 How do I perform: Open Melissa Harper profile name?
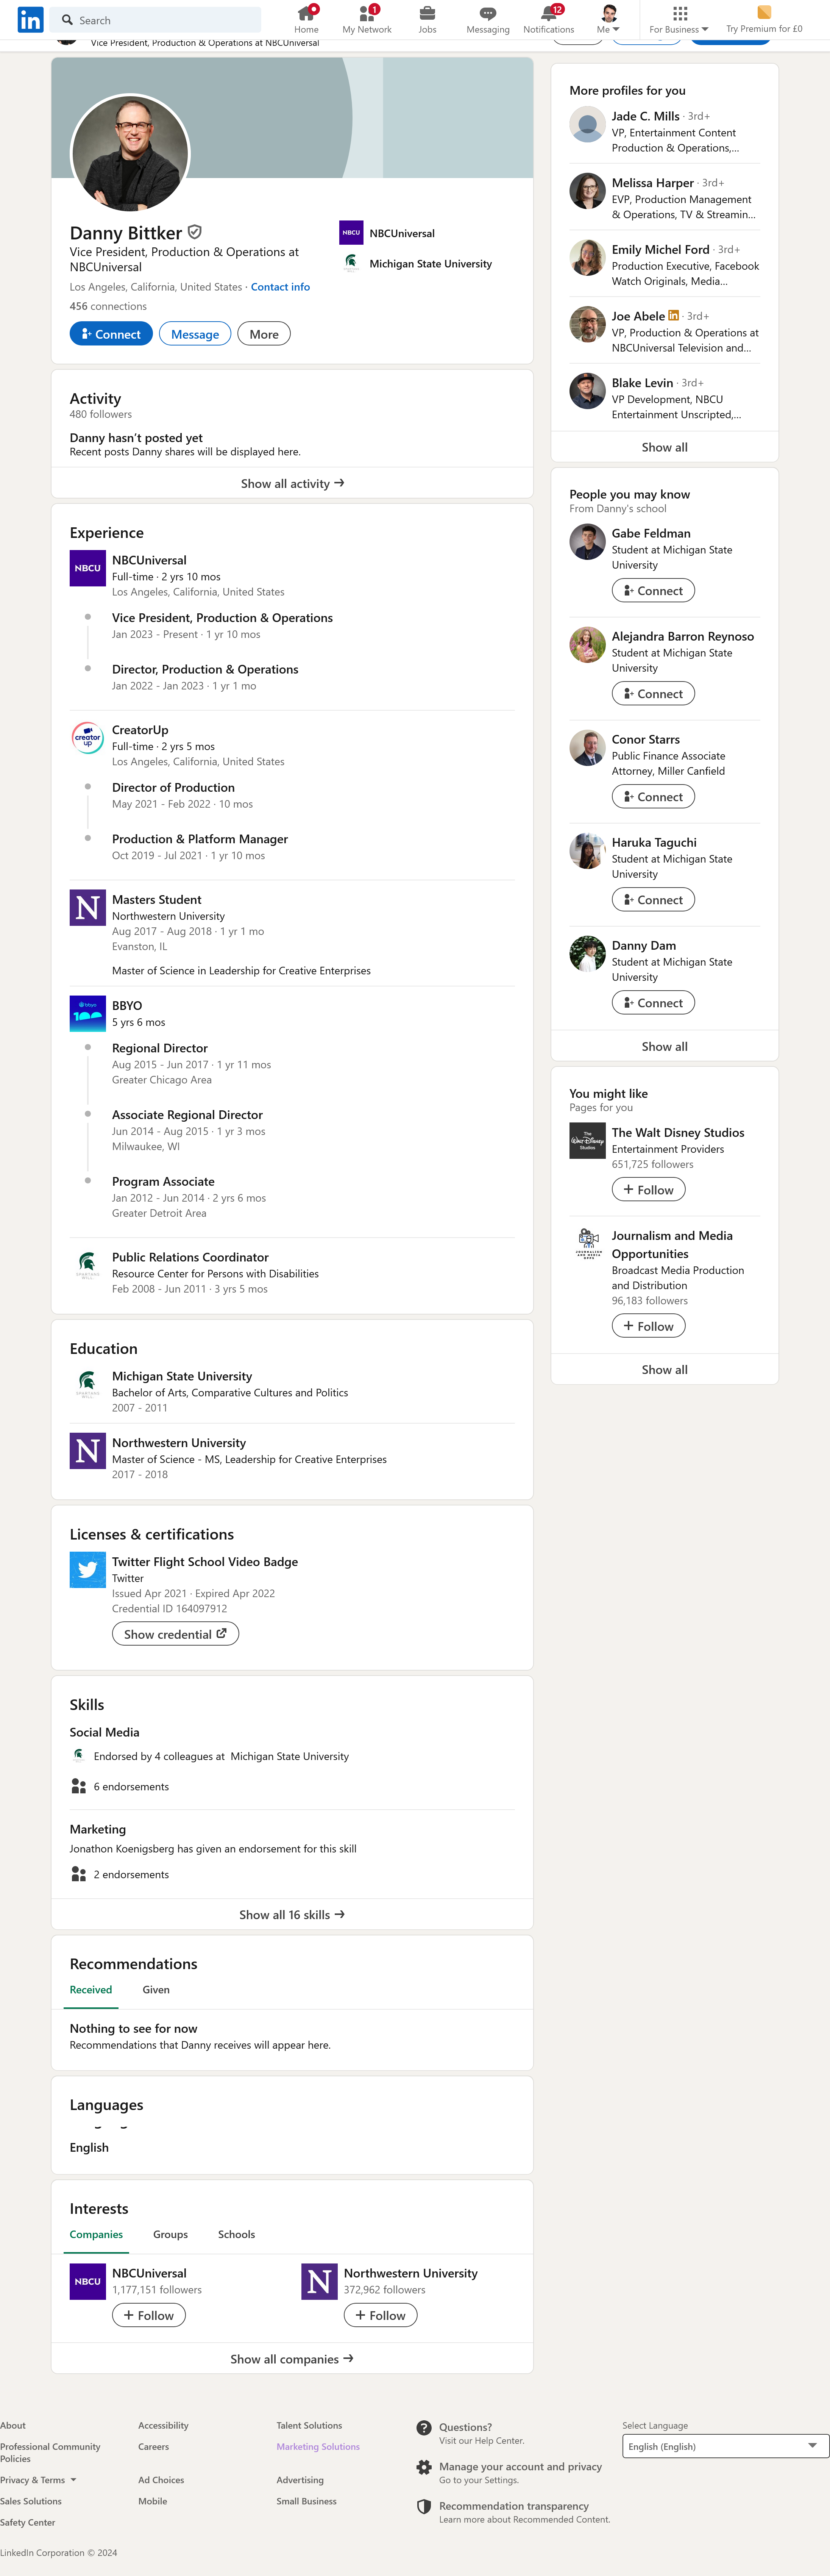pos(653,183)
